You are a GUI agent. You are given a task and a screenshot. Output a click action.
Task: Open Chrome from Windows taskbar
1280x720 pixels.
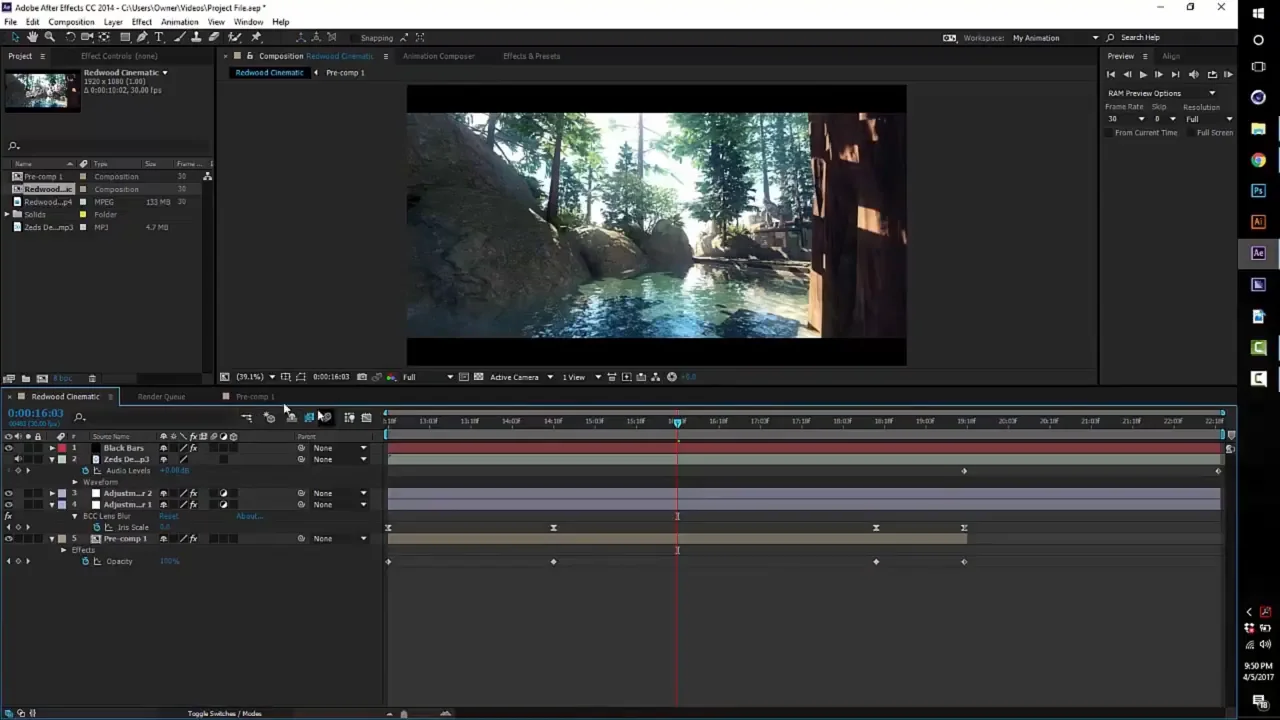point(1259,160)
